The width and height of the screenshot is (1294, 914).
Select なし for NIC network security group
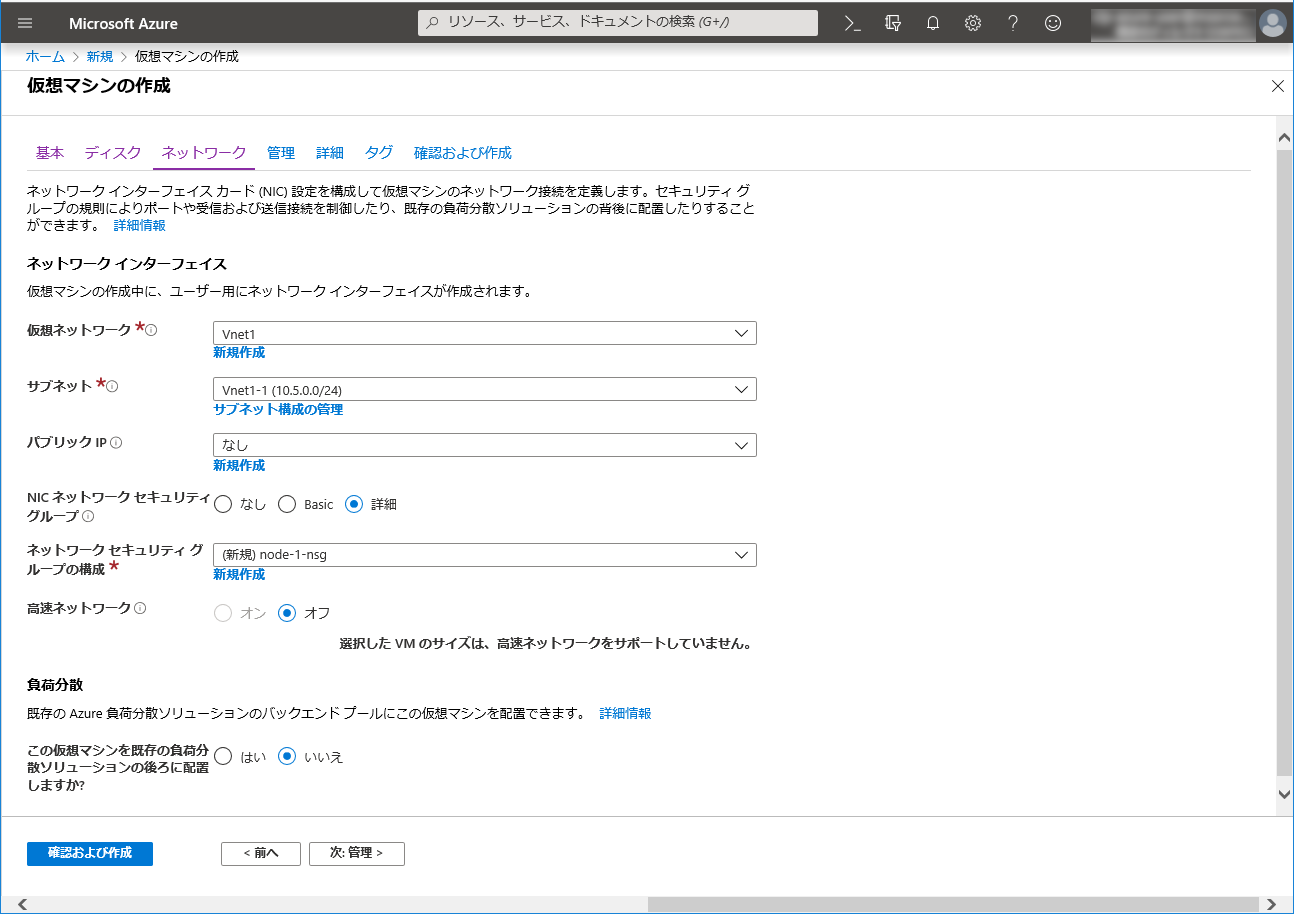pyautogui.click(x=223, y=504)
